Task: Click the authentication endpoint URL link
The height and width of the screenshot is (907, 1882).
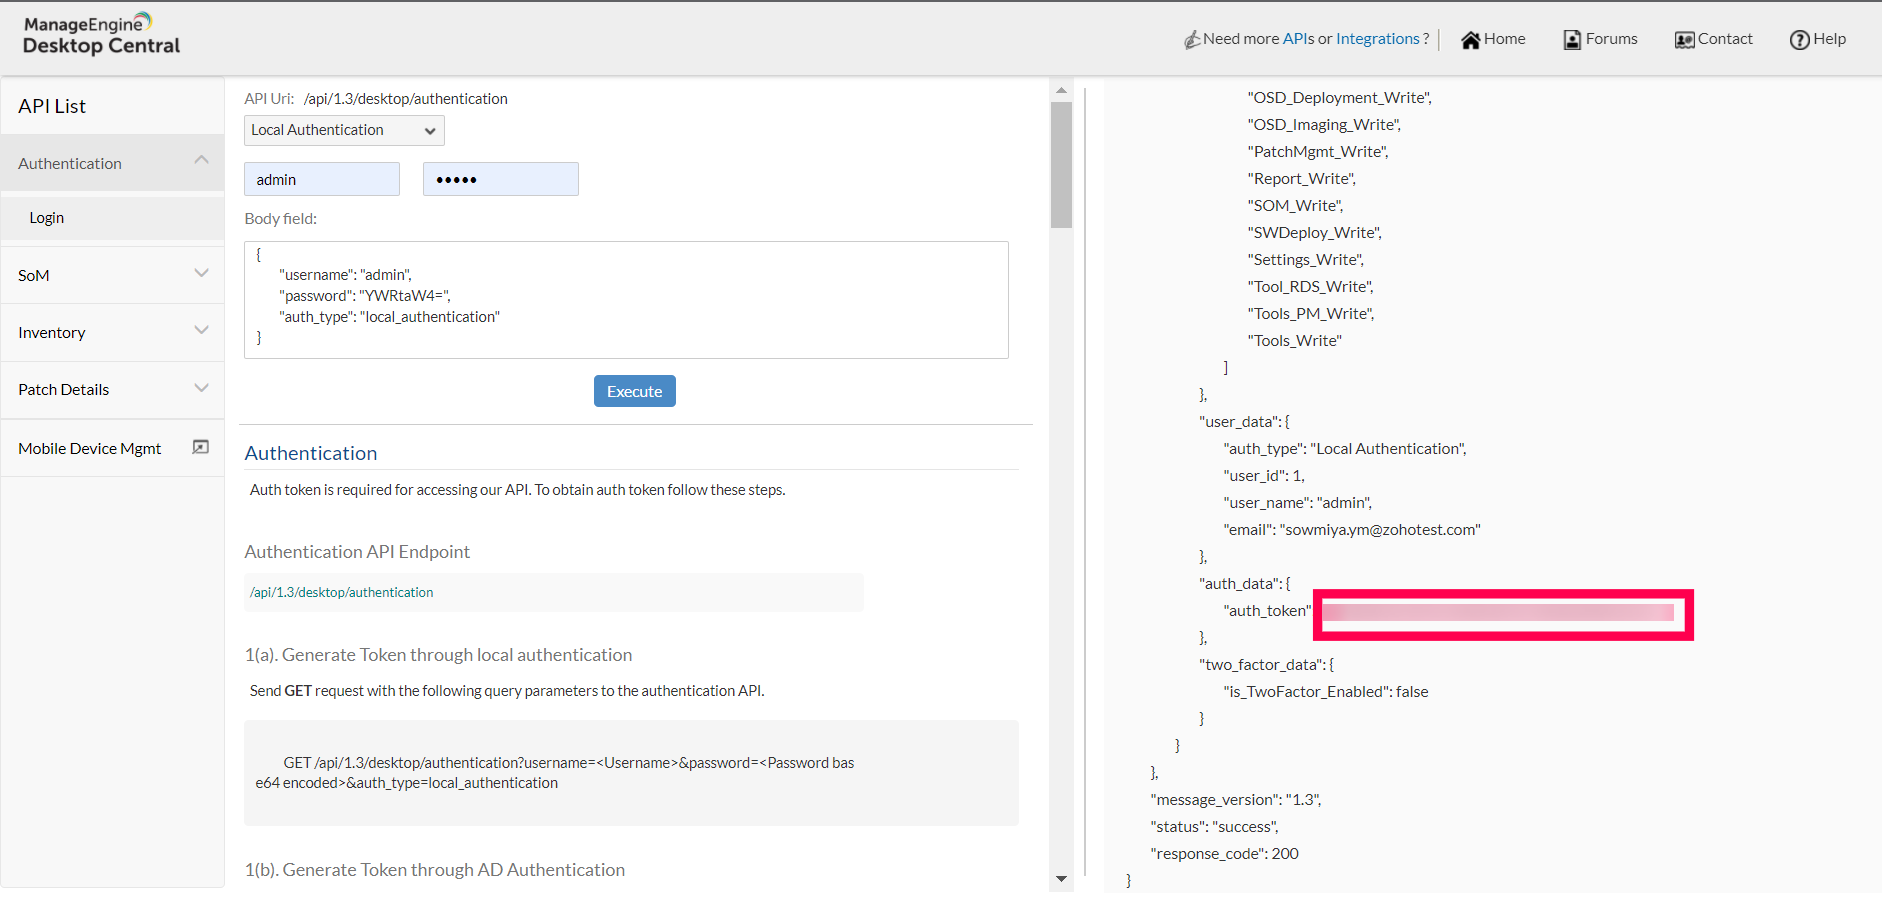Action: (341, 592)
